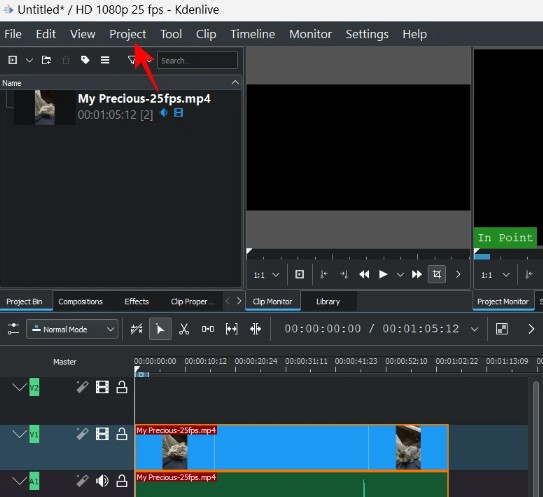Select the Razor scissors tool
This screenshot has height=497, width=543.
[x=184, y=329]
